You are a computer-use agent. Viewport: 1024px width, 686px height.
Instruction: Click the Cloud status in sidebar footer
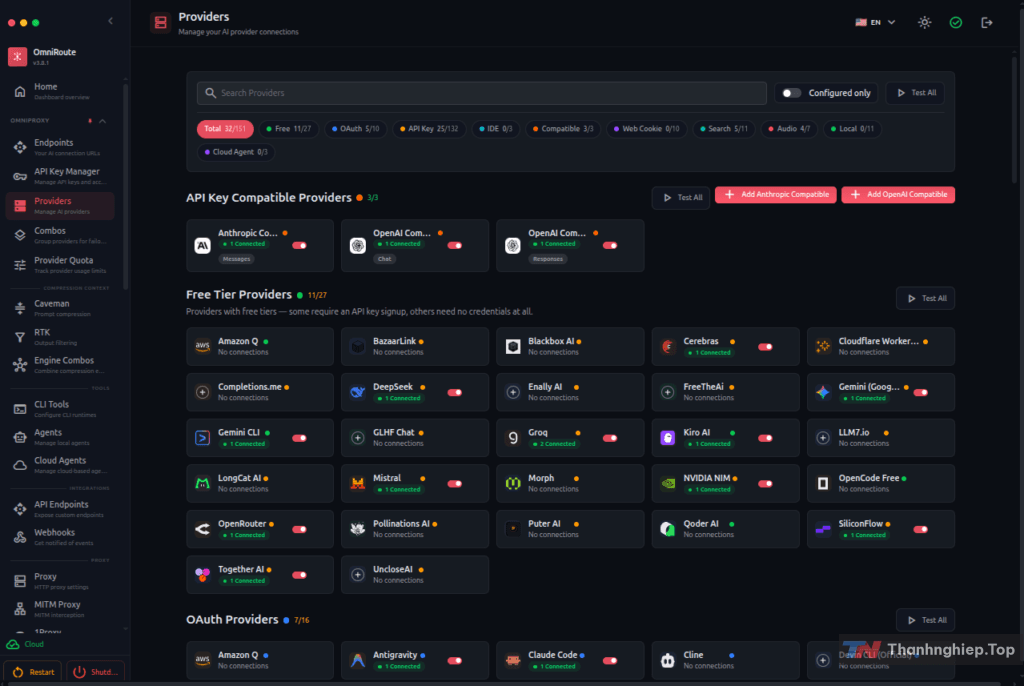(x=25, y=644)
